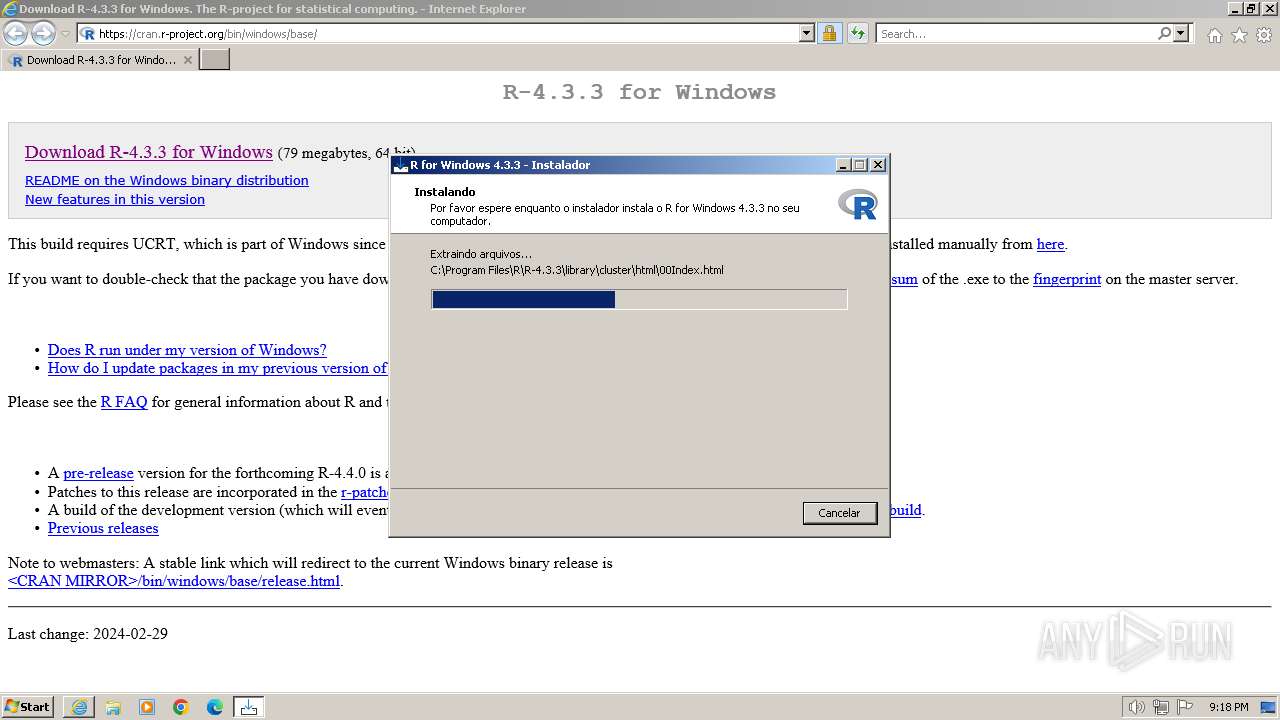The image size is (1280, 720).
Task: Maximize the R installer window
Action: (x=859, y=165)
